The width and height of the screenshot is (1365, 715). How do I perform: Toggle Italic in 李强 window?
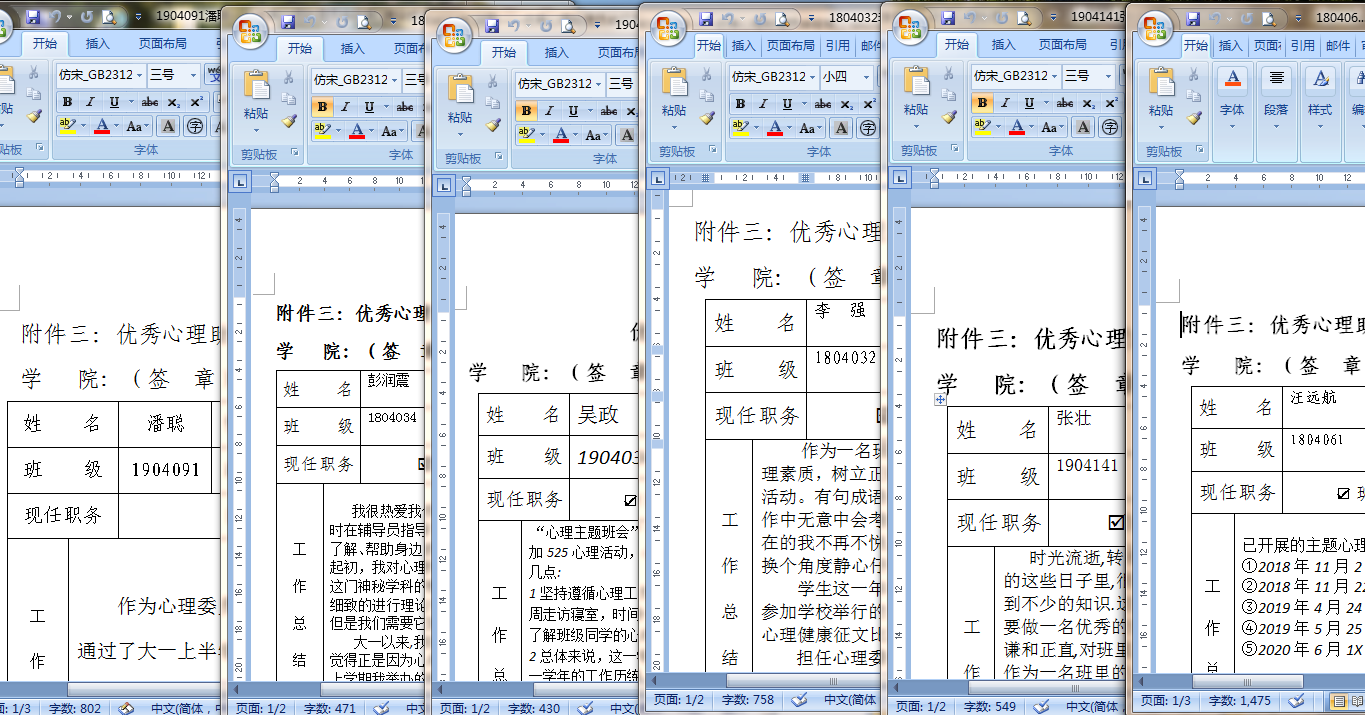[763, 103]
